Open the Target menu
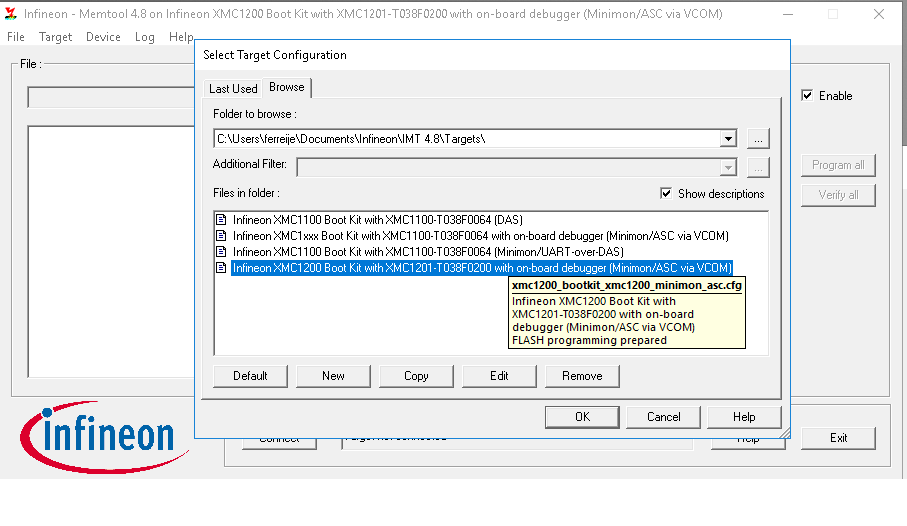Viewport: 907px width, 526px height. (x=56, y=37)
